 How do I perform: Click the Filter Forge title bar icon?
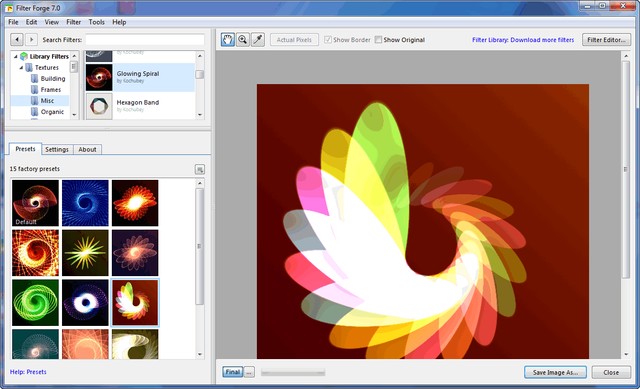pos(9,8)
